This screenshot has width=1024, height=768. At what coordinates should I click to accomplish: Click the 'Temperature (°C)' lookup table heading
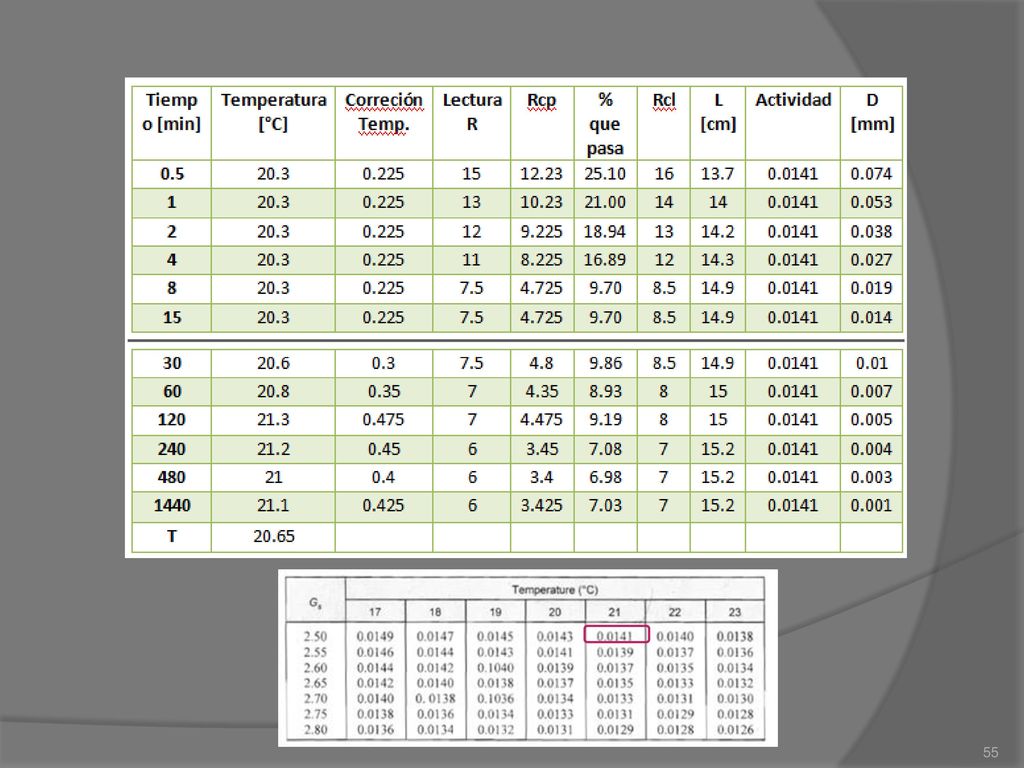(x=554, y=590)
